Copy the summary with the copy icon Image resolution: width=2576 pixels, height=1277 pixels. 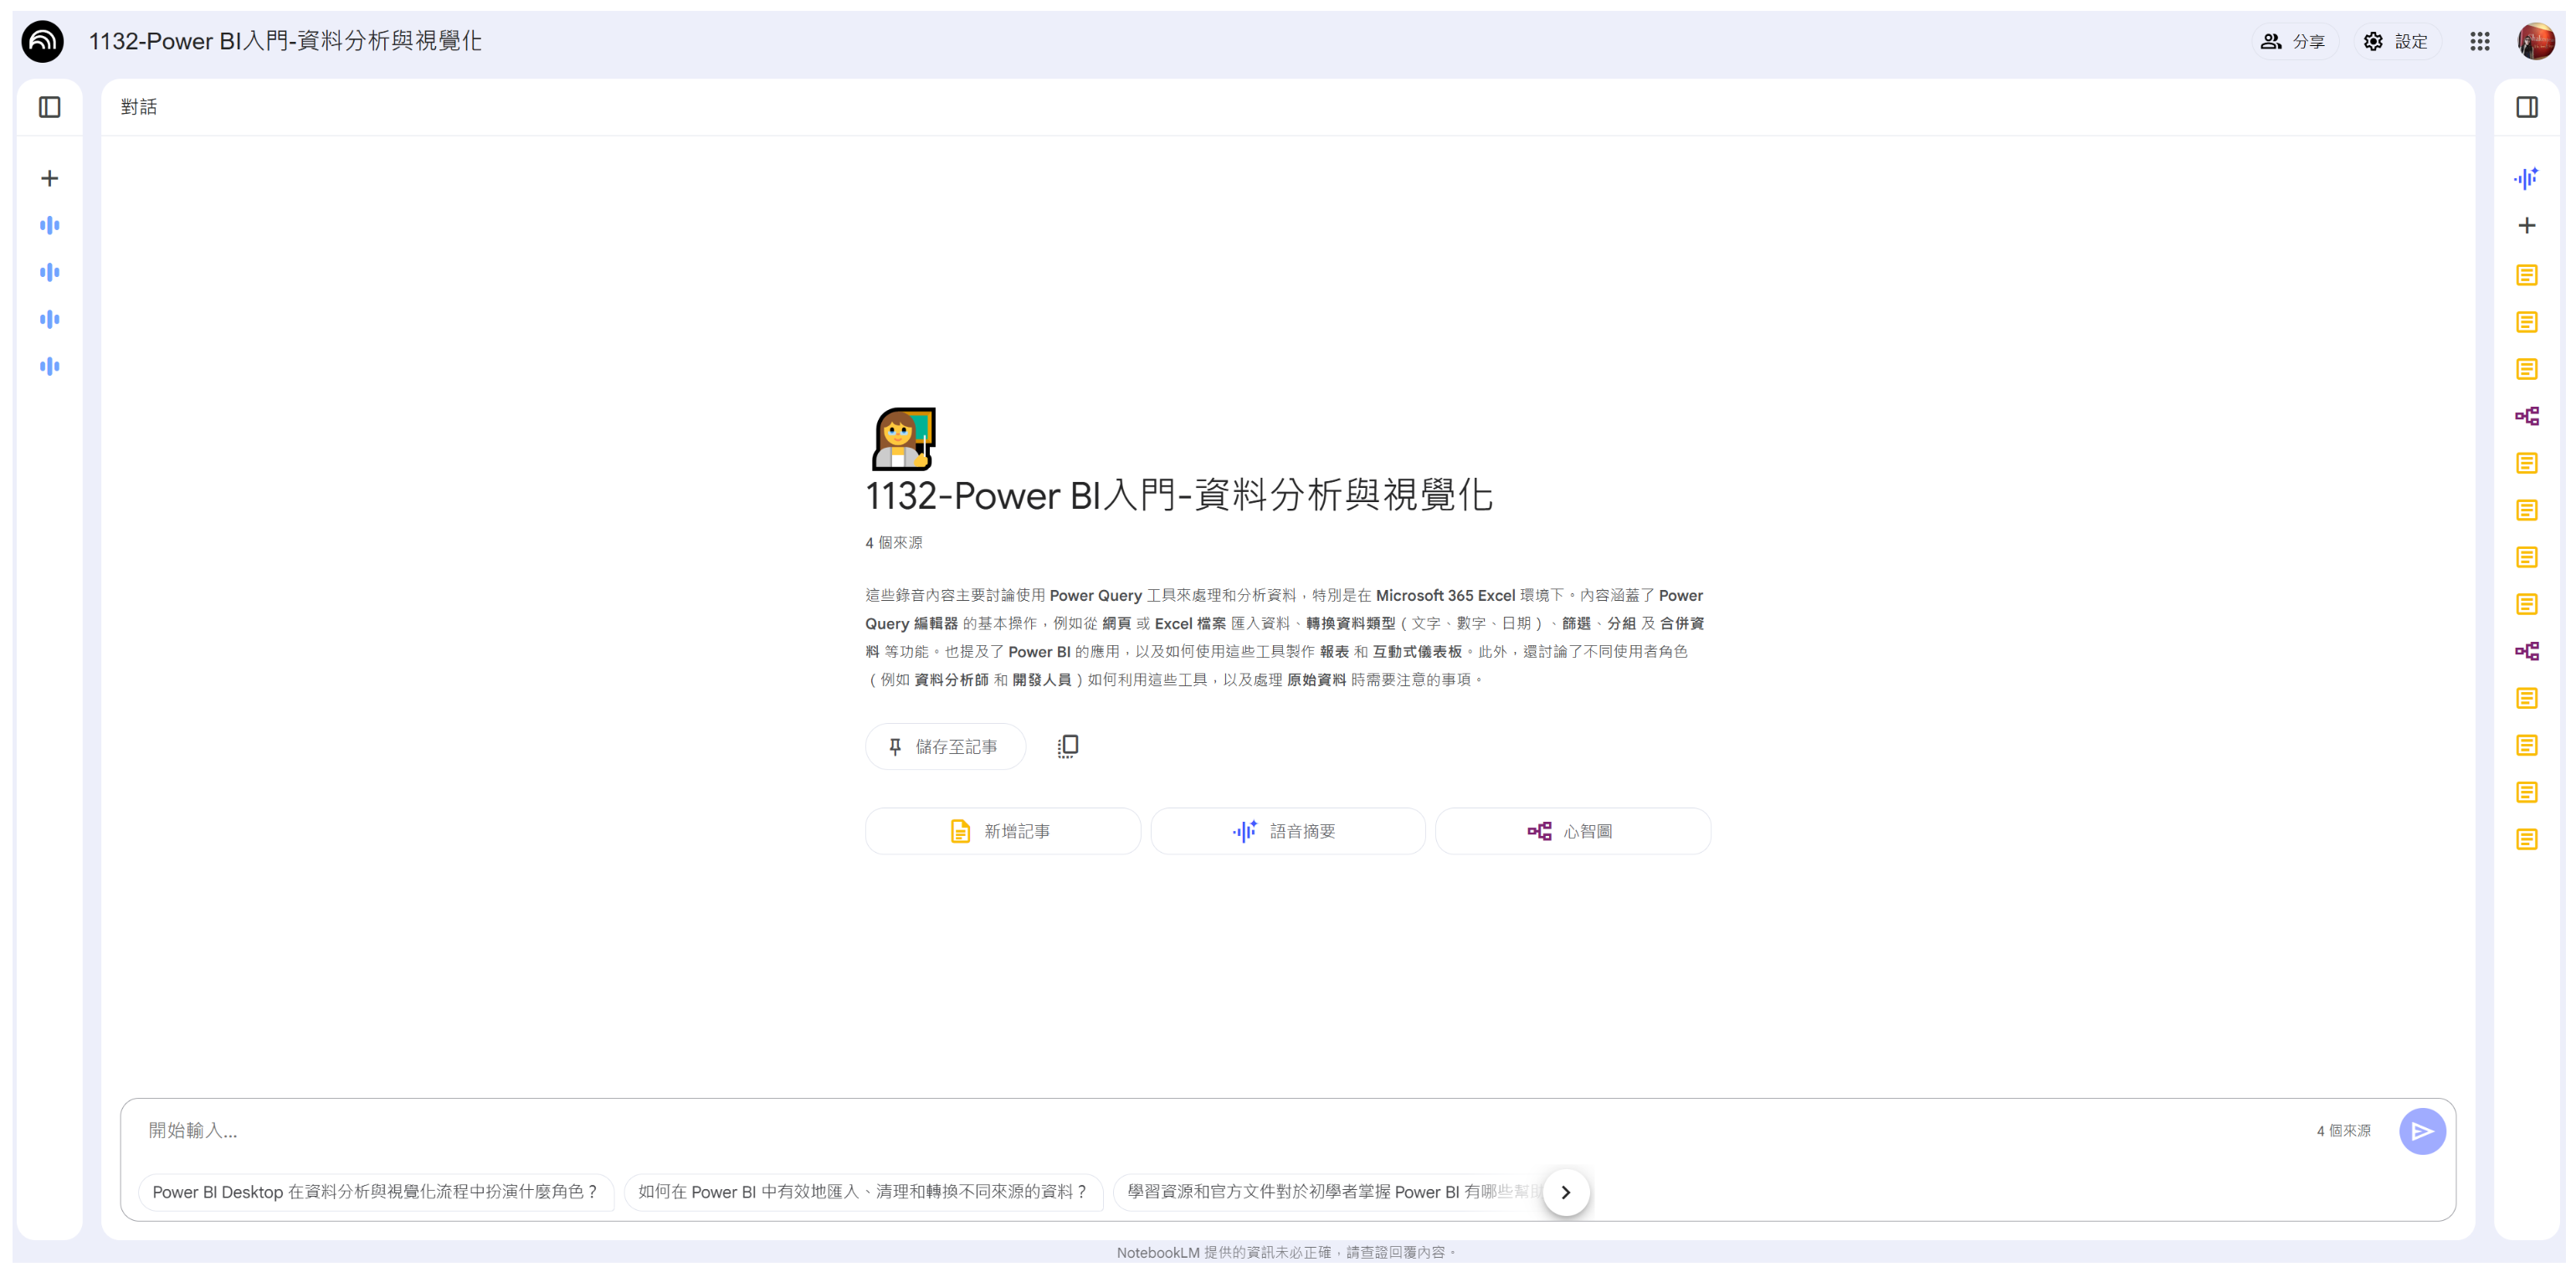[1068, 746]
